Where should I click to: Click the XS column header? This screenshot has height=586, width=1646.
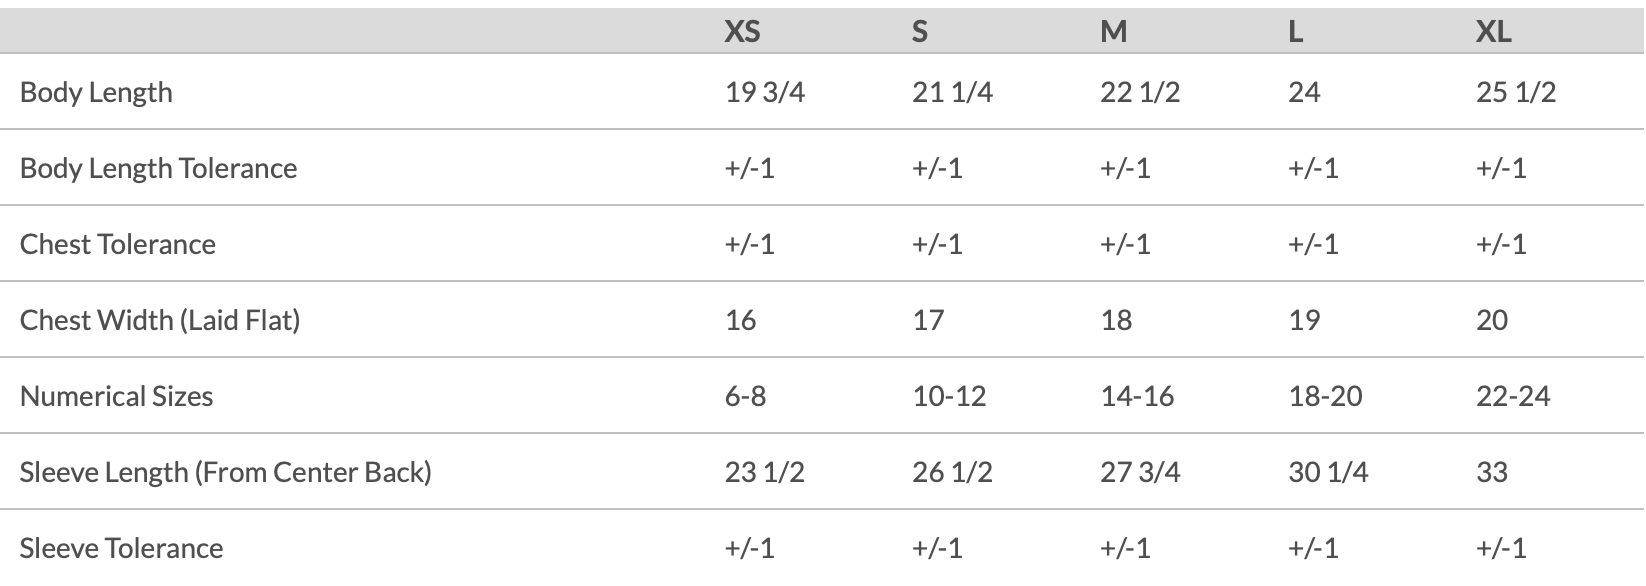click(x=742, y=32)
